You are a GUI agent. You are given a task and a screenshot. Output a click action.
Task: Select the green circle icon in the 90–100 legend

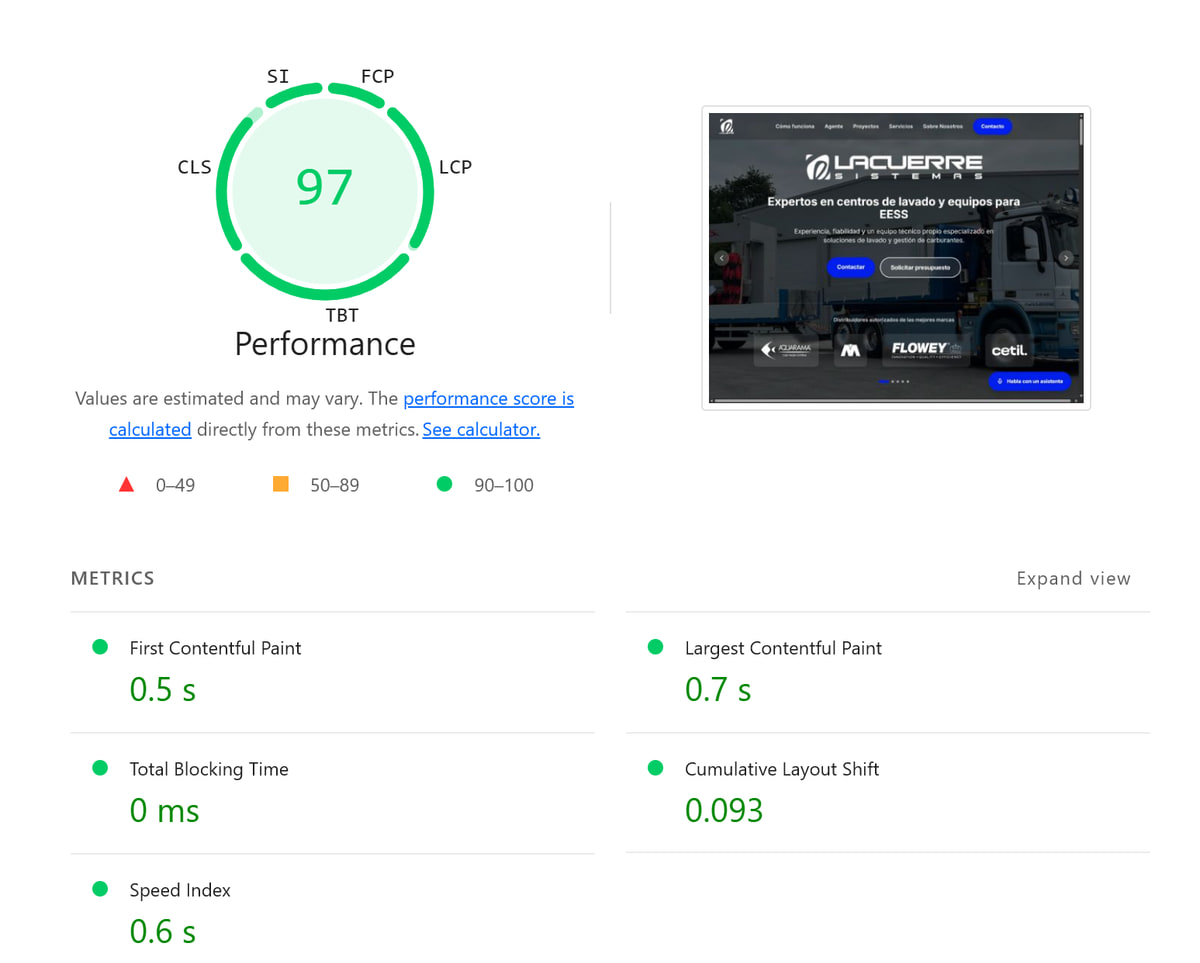(444, 483)
